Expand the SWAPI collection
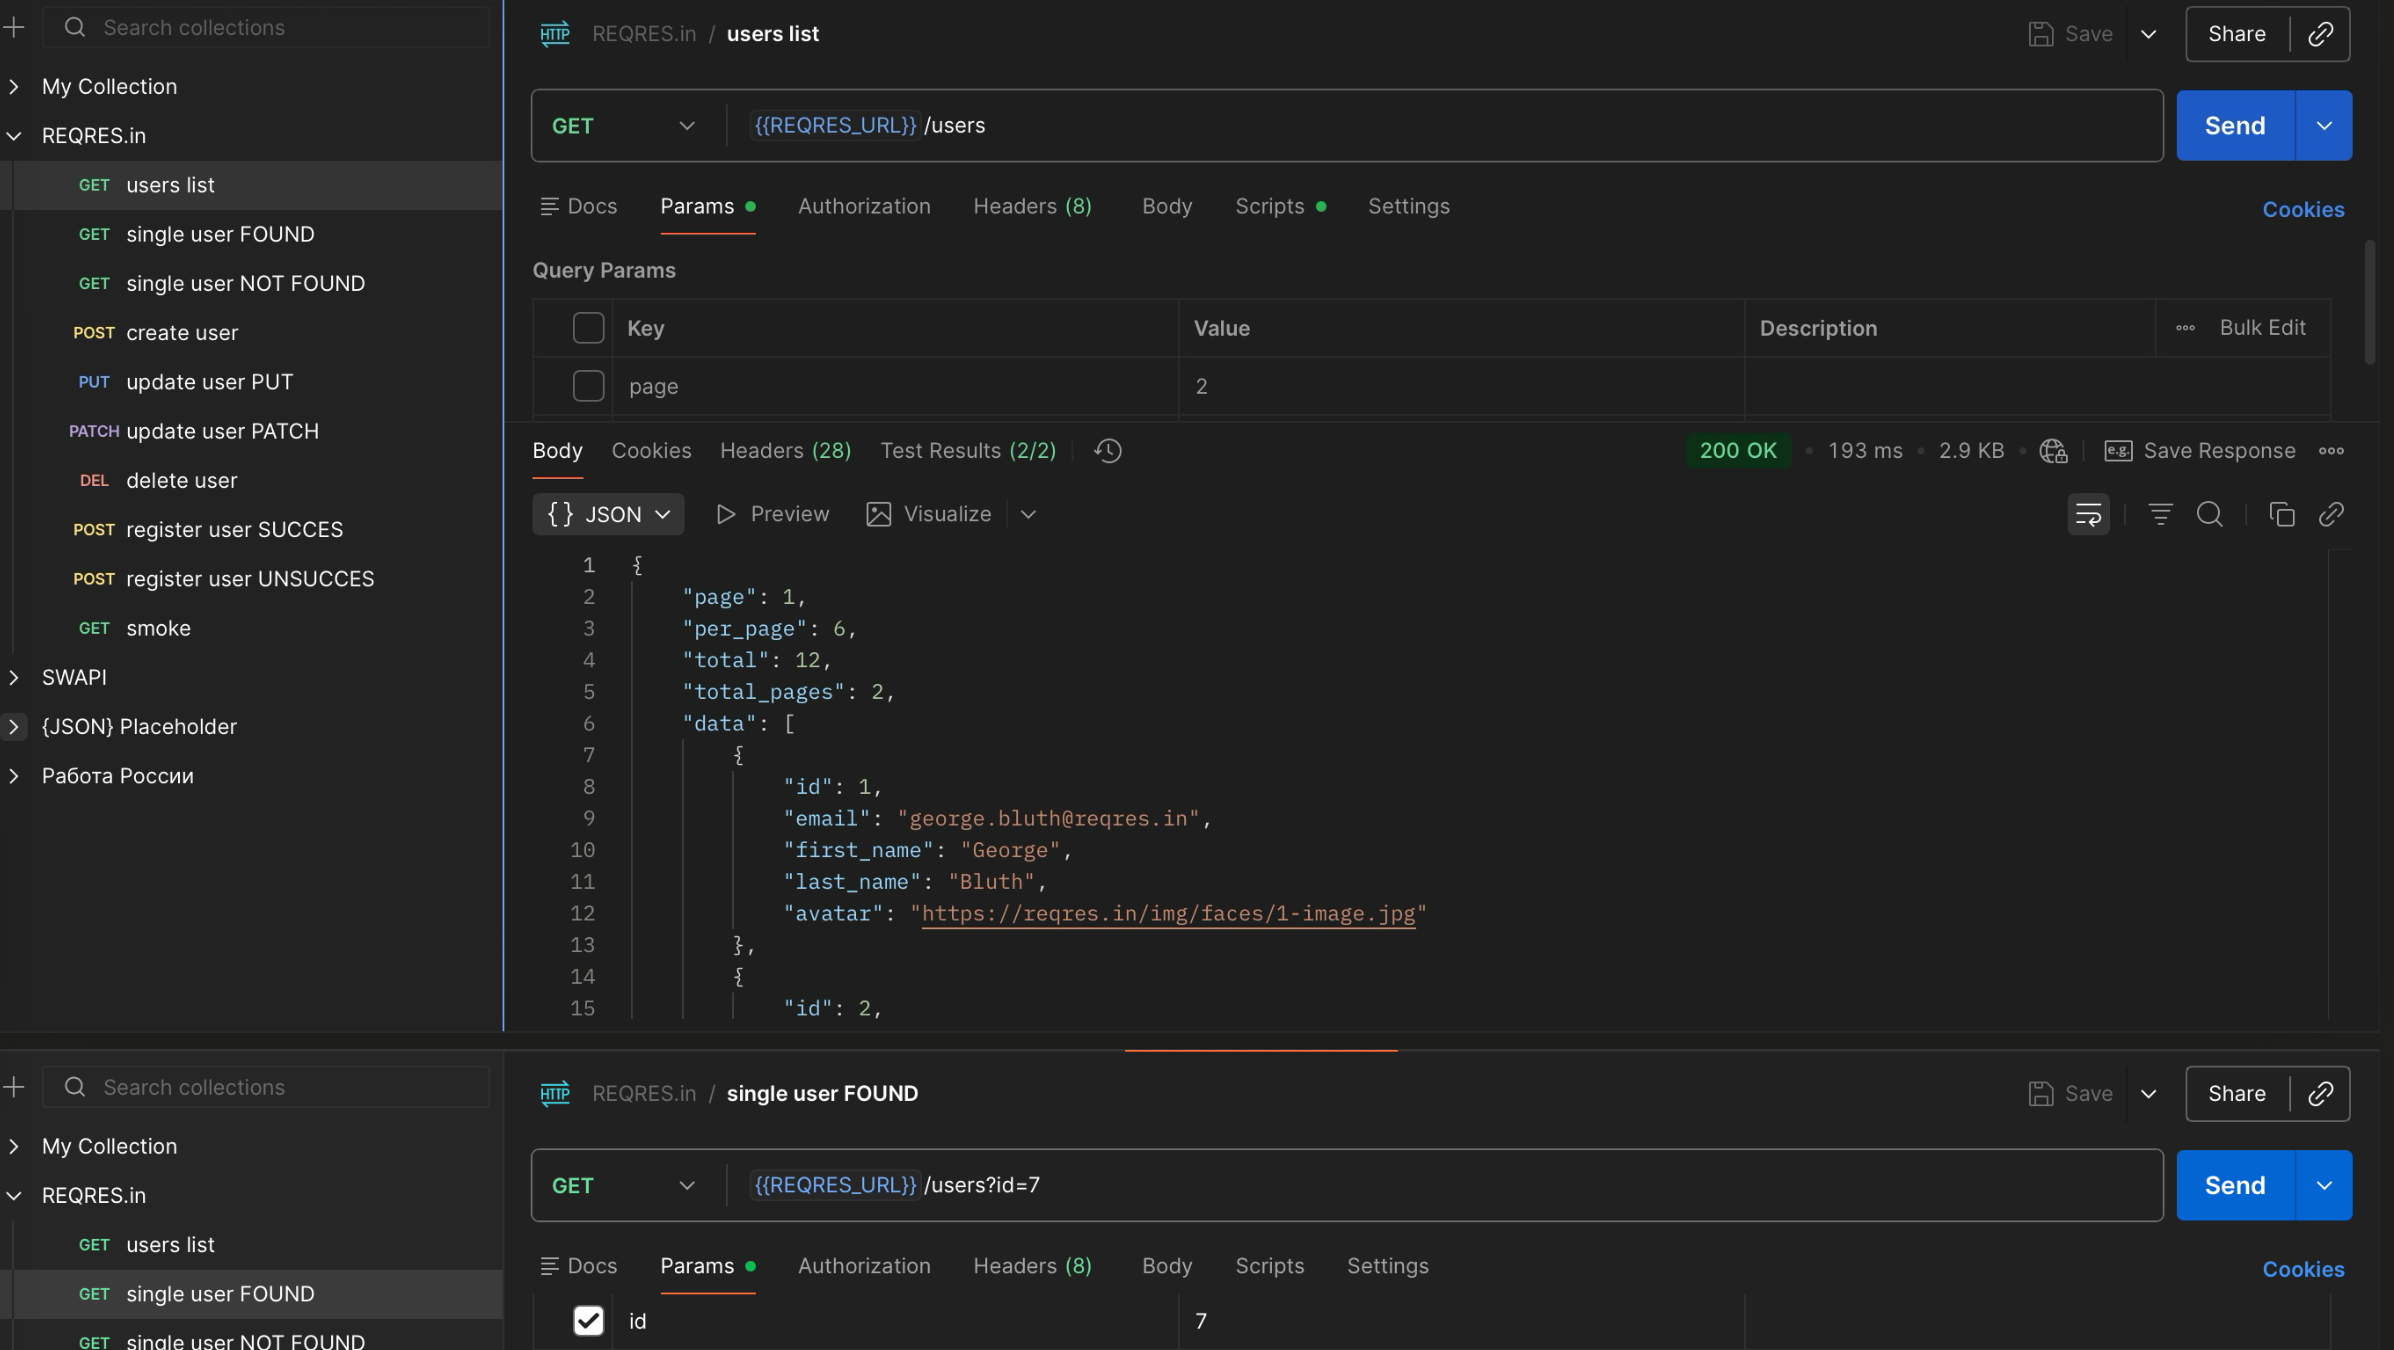Image resolution: width=2394 pixels, height=1350 pixels. (14, 677)
